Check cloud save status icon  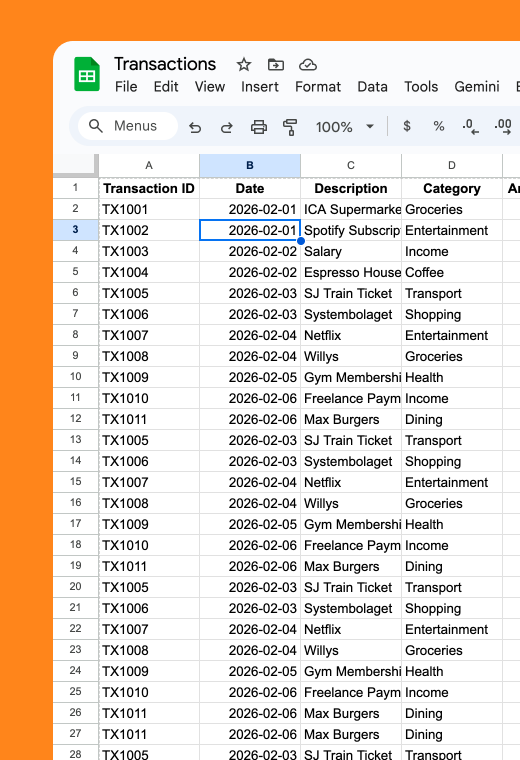point(308,64)
